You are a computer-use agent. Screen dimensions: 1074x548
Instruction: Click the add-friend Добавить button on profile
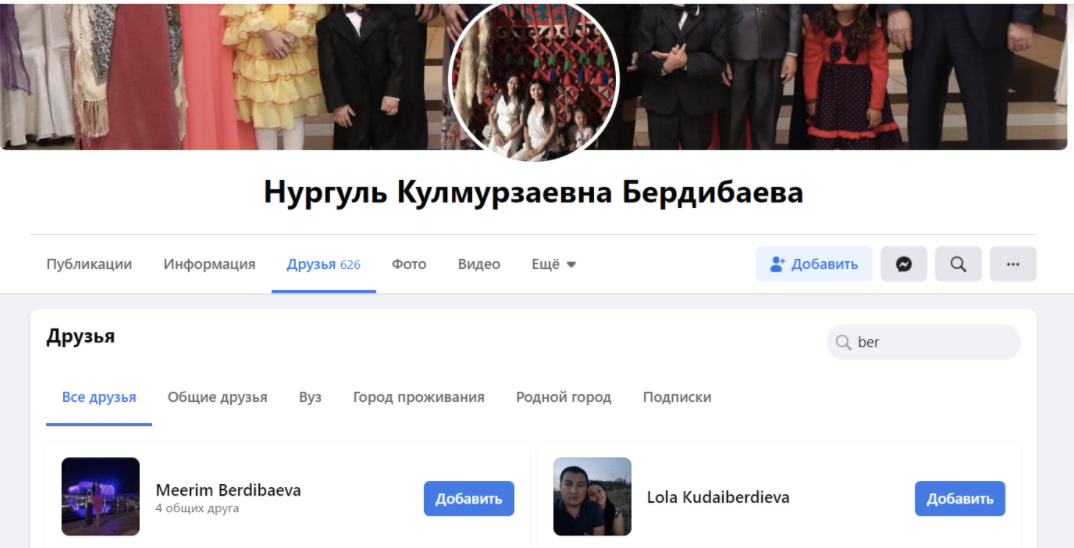[x=814, y=264]
